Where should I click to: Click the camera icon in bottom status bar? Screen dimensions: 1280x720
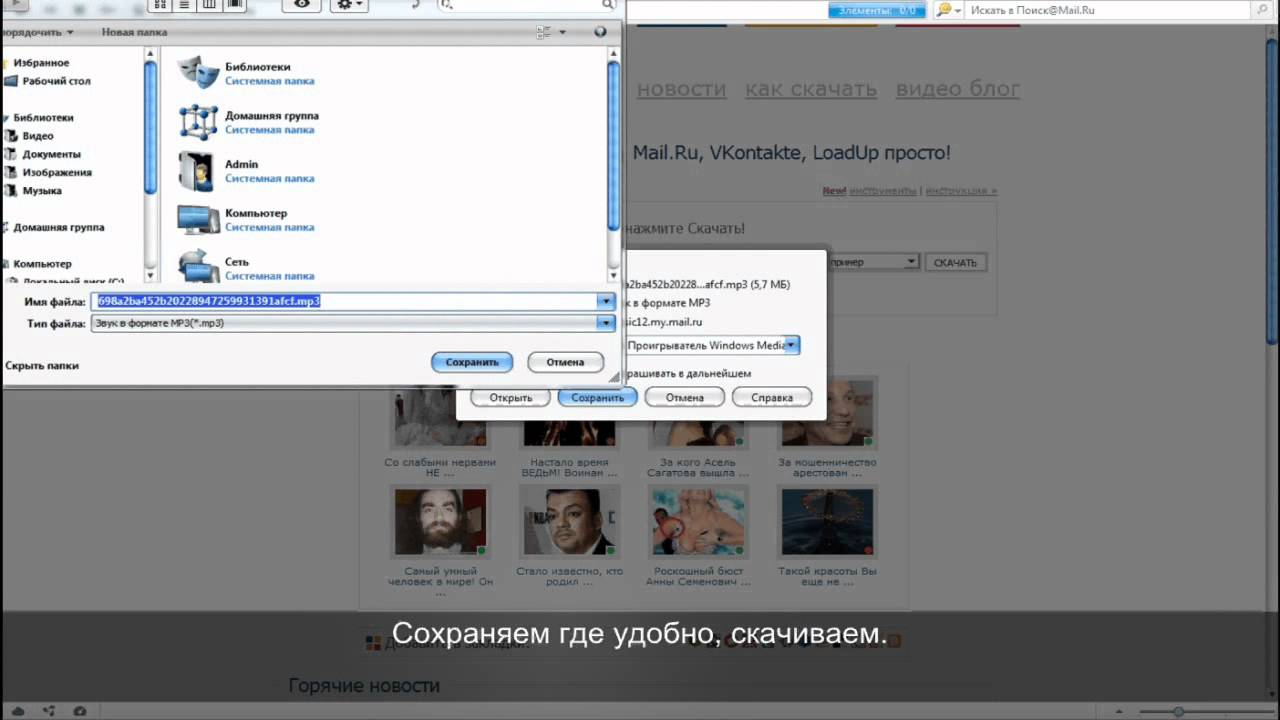80,711
